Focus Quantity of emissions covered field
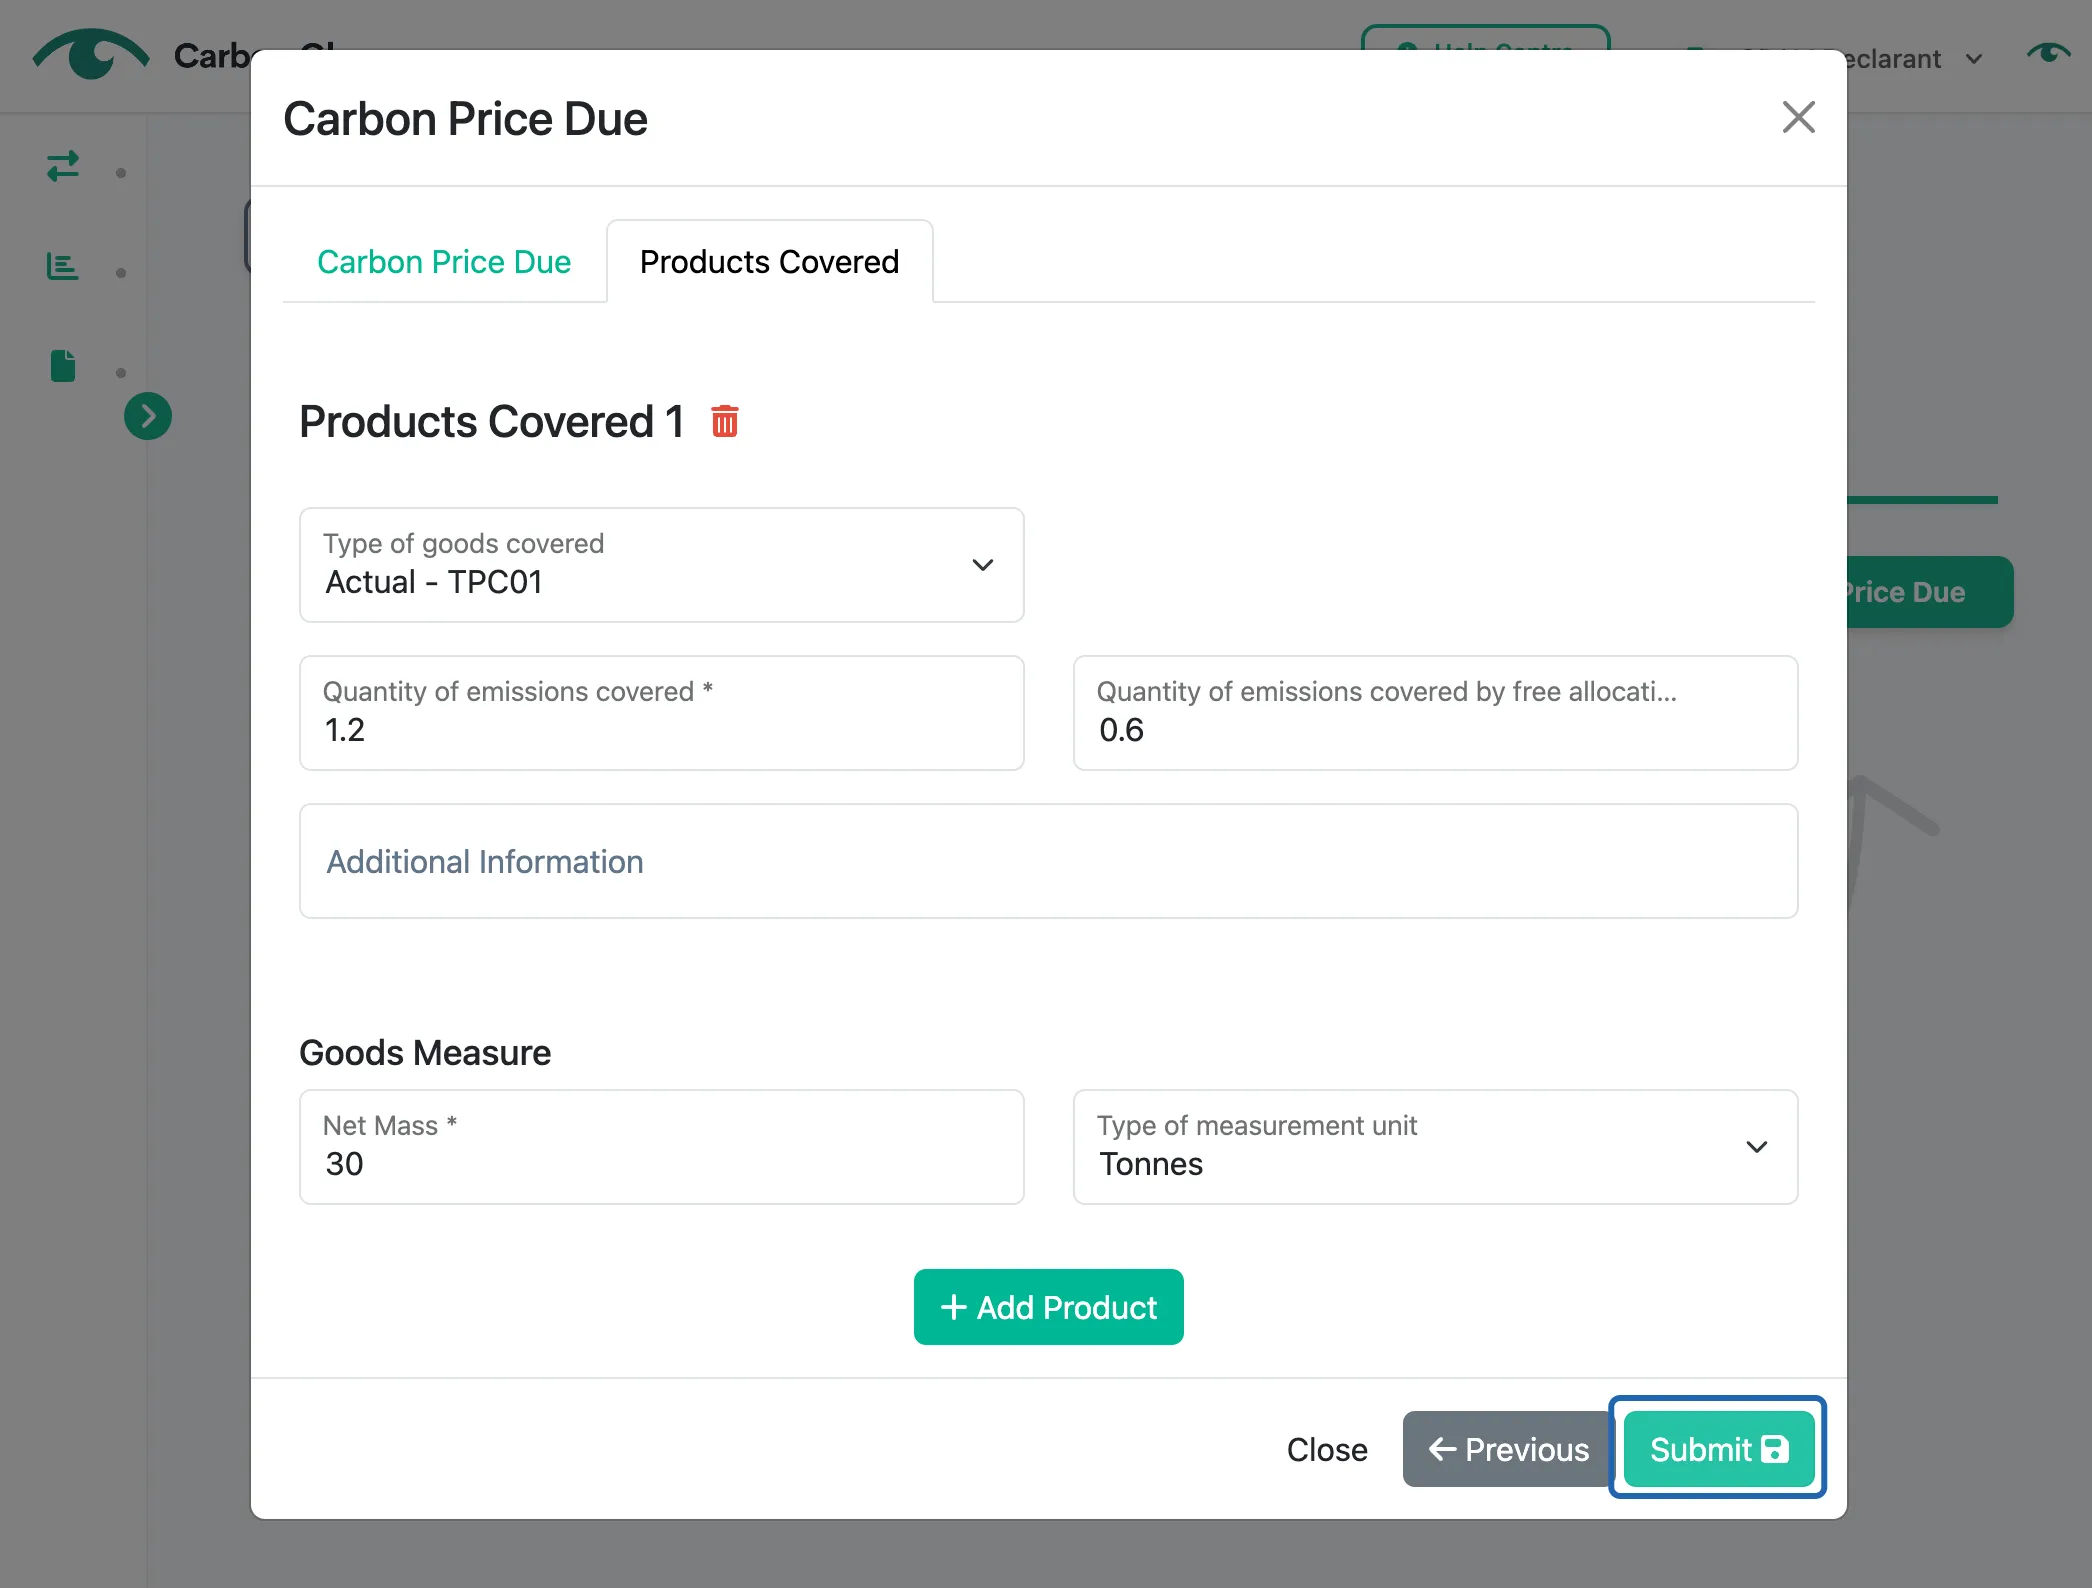This screenshot has width=2092, height=1588. coord(662,713)
